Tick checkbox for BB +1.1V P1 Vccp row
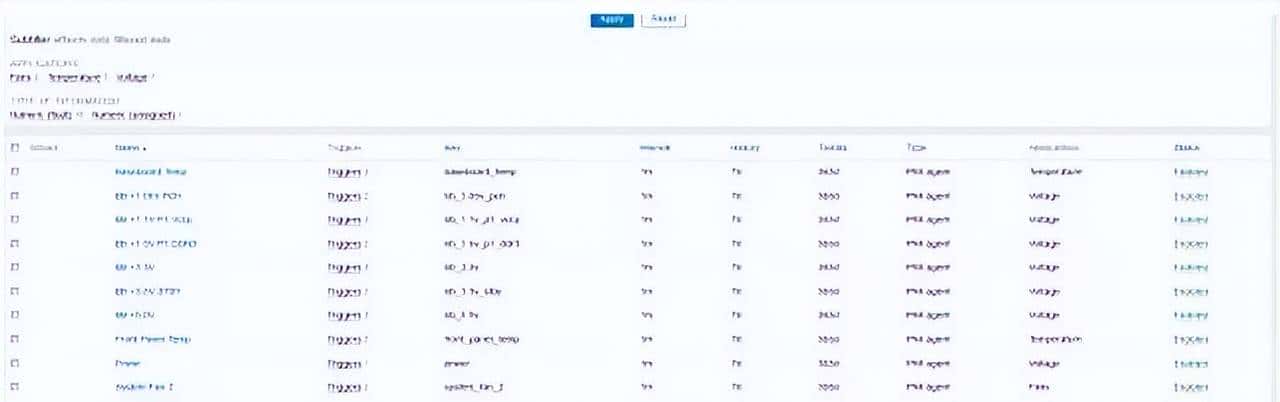Viewport: 1280px width, 402px height. (14, 219)
